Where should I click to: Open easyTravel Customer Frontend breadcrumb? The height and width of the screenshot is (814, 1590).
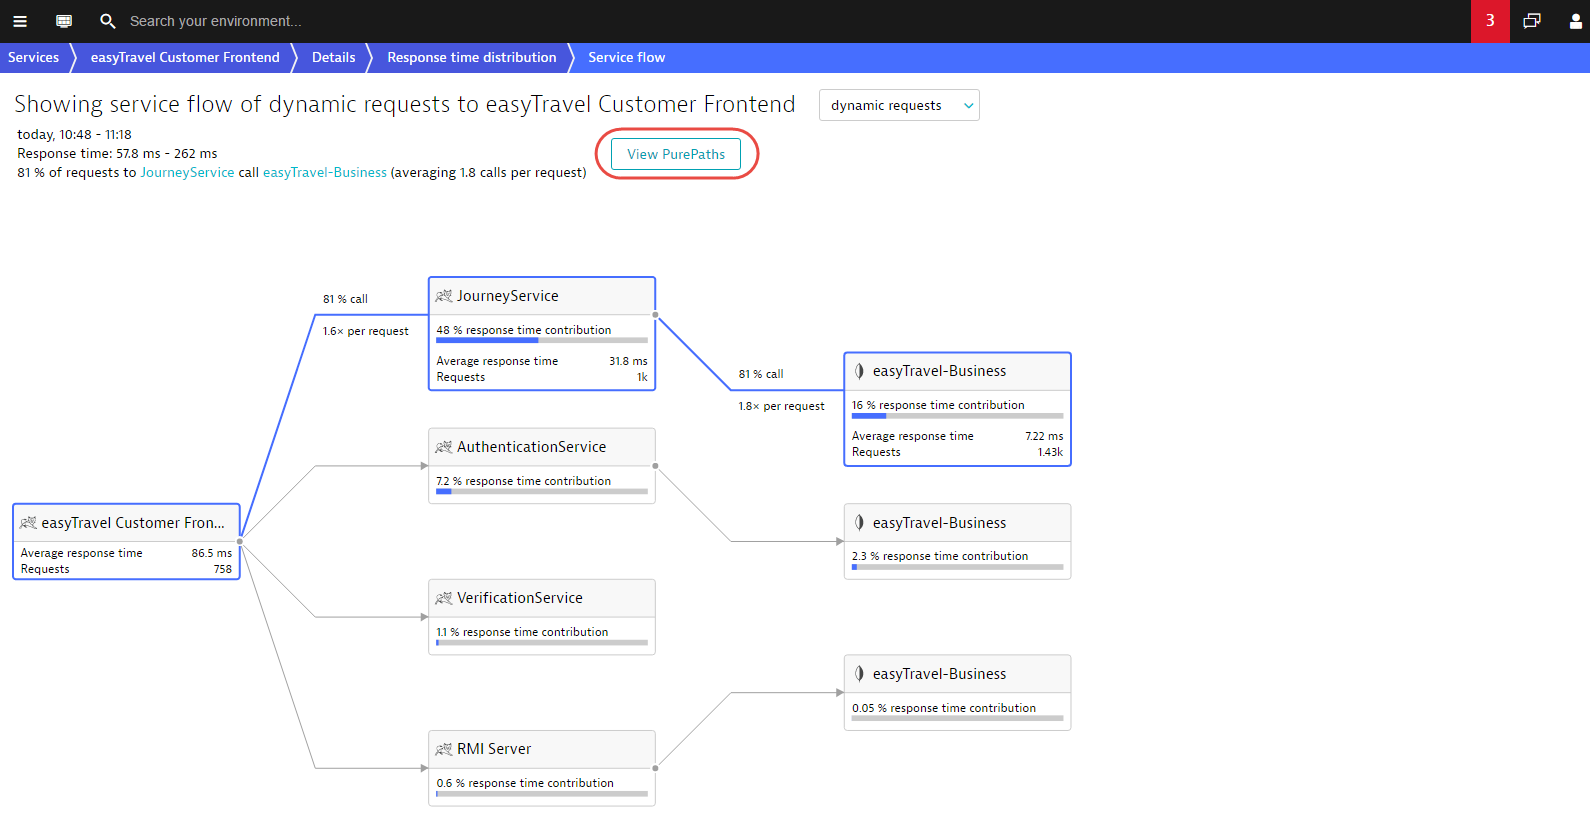(185, 58)
